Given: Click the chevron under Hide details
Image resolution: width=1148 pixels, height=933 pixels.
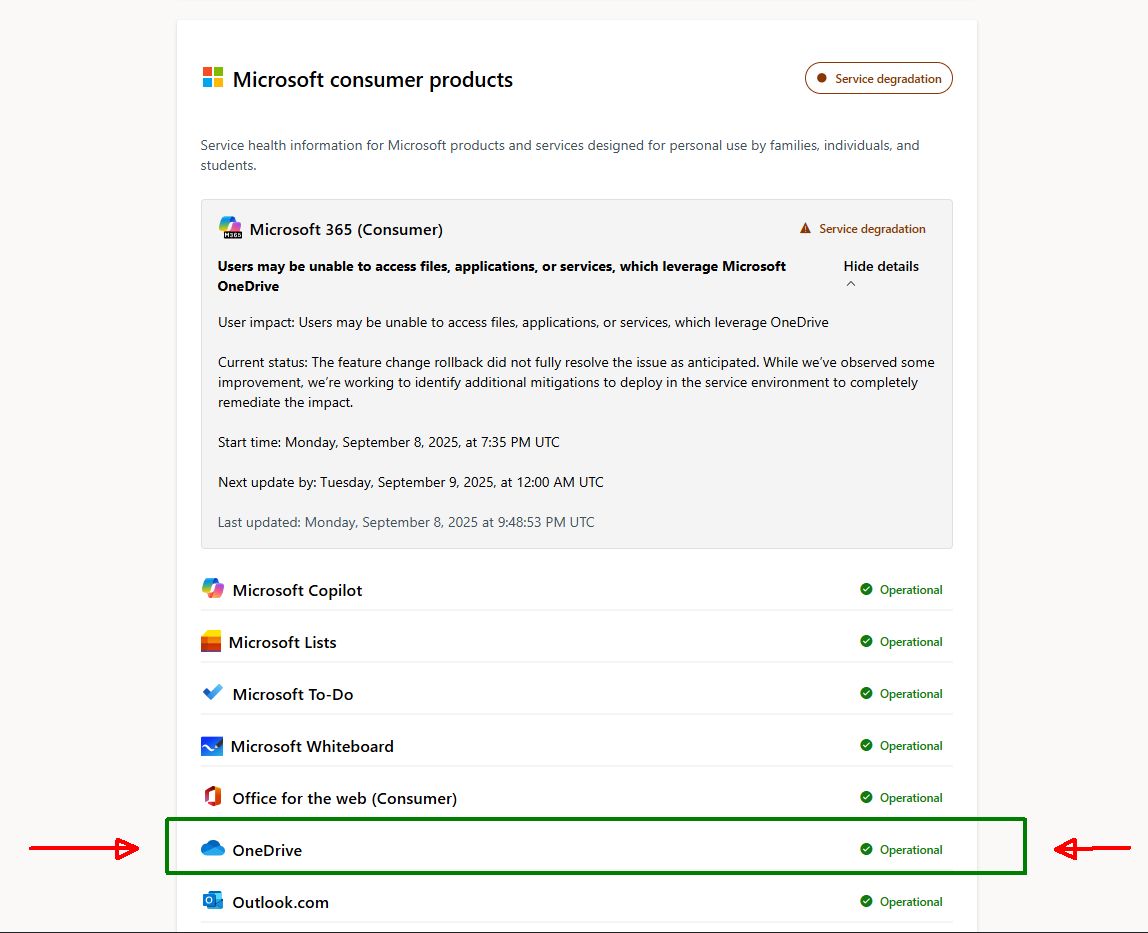Looking at the screenshot, I should click(851, 284).
